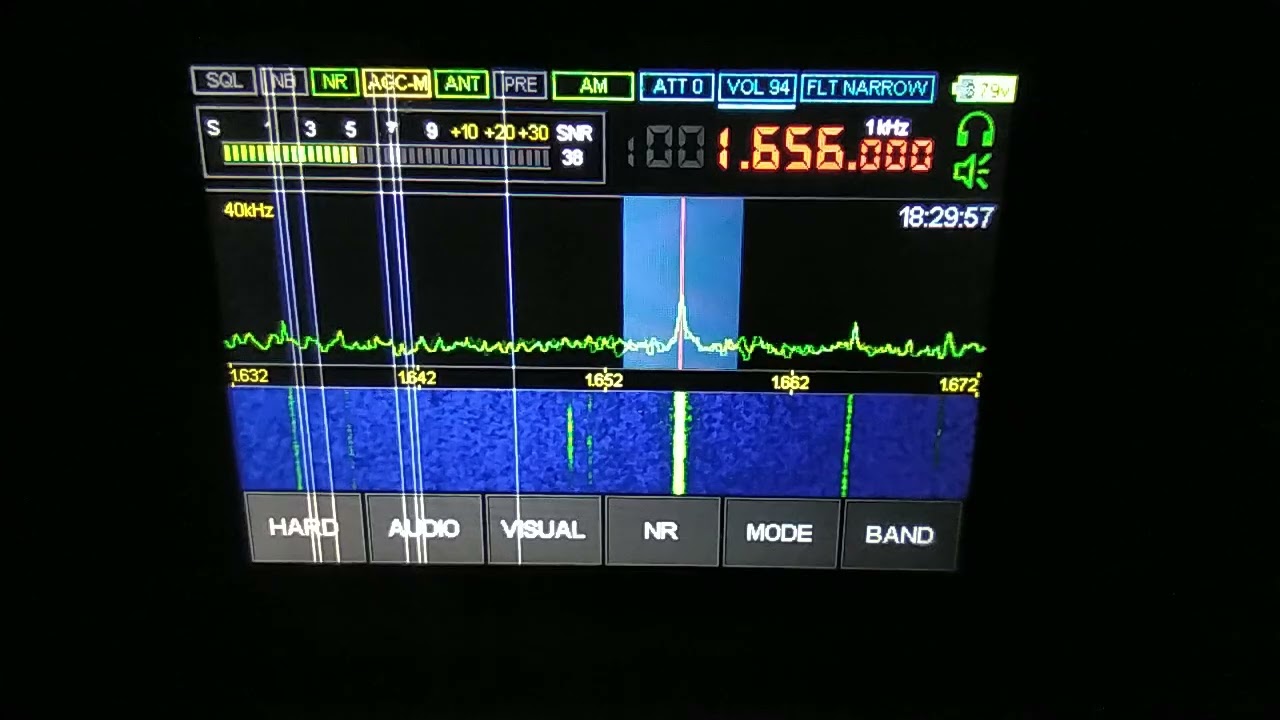1280x720 pixels.
Task: Toggle the AGC-M gain control
Action: (x=397, y=83)
